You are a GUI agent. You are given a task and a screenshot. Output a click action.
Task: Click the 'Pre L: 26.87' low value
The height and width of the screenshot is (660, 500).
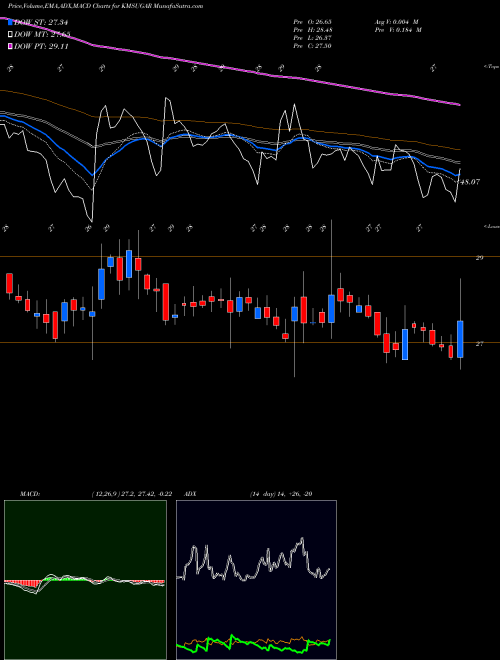tap(313, 38)
